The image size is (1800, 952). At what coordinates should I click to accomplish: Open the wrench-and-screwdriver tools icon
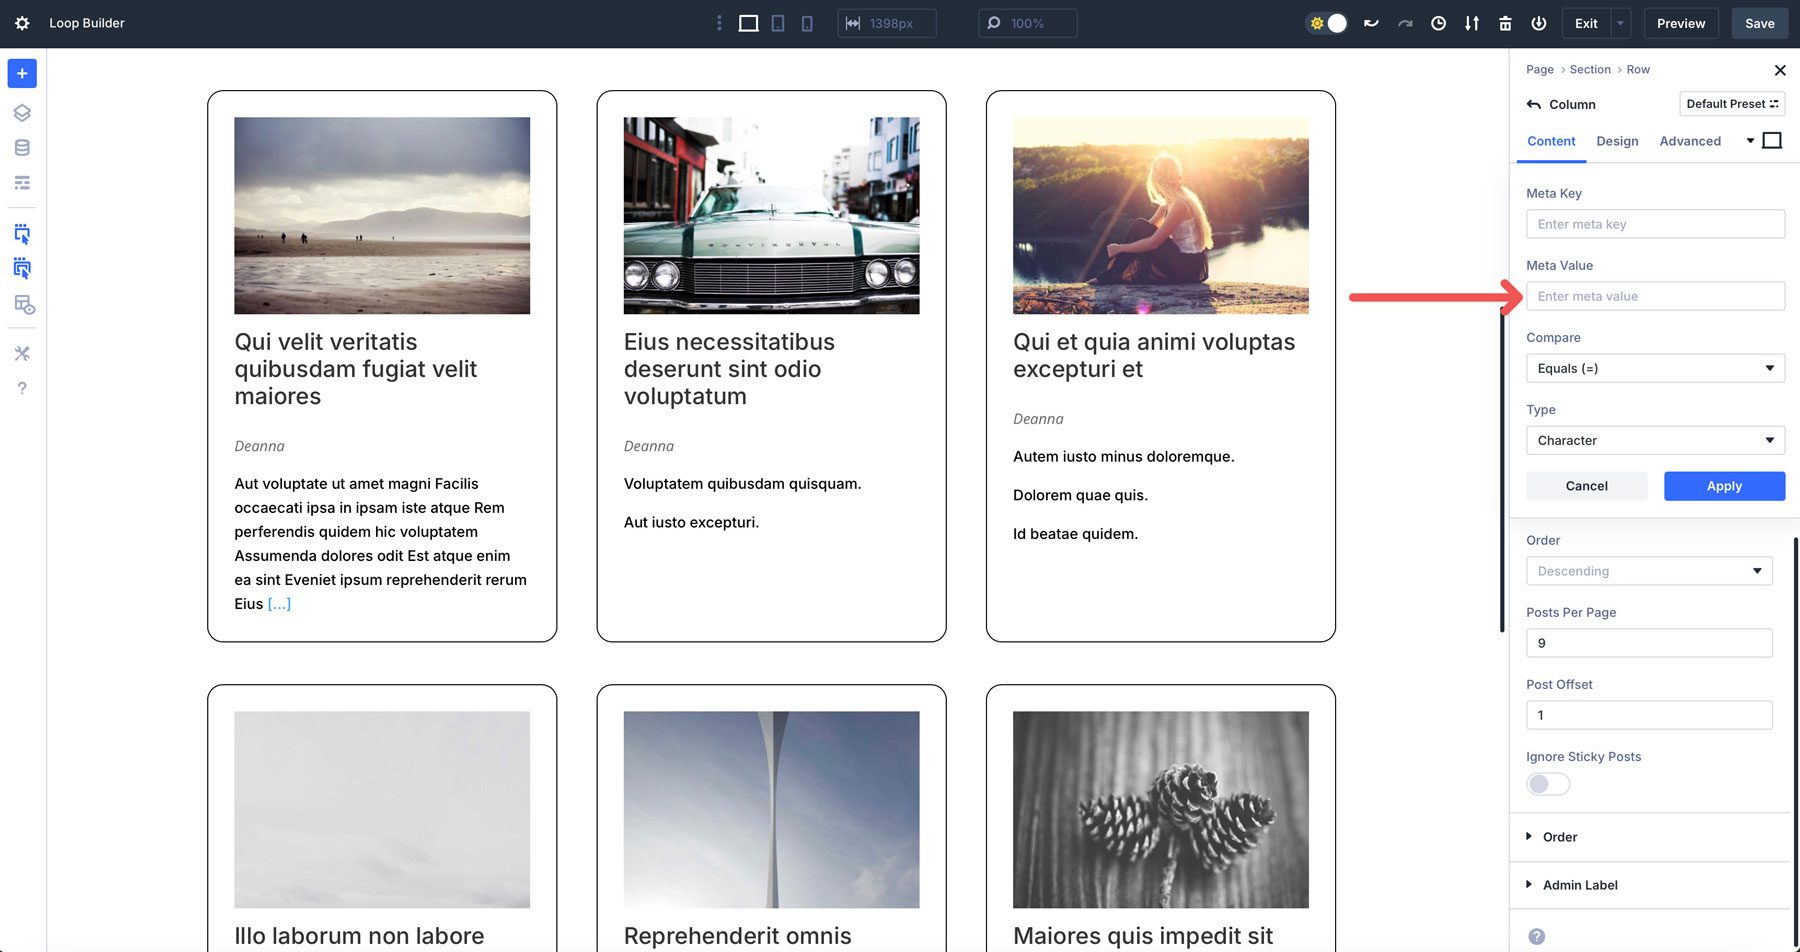[x=21, y=353]
